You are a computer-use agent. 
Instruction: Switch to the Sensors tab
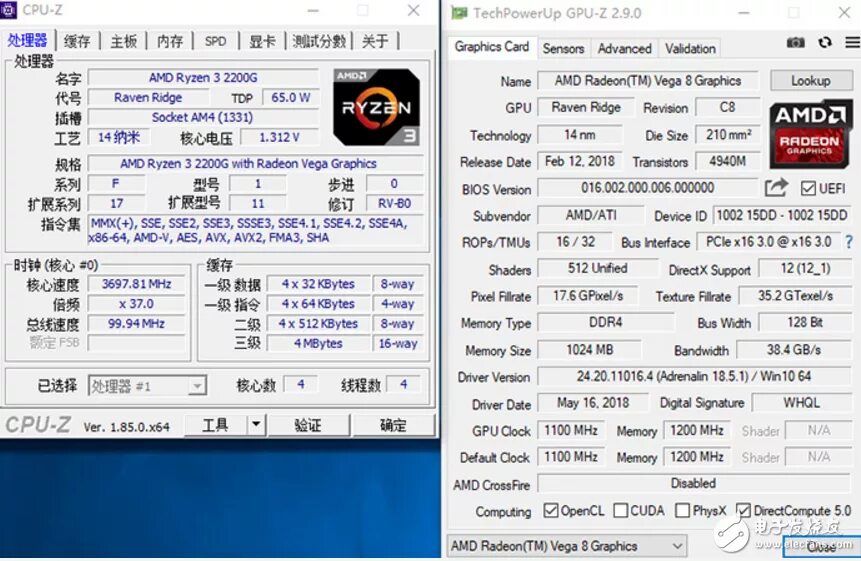563,49
